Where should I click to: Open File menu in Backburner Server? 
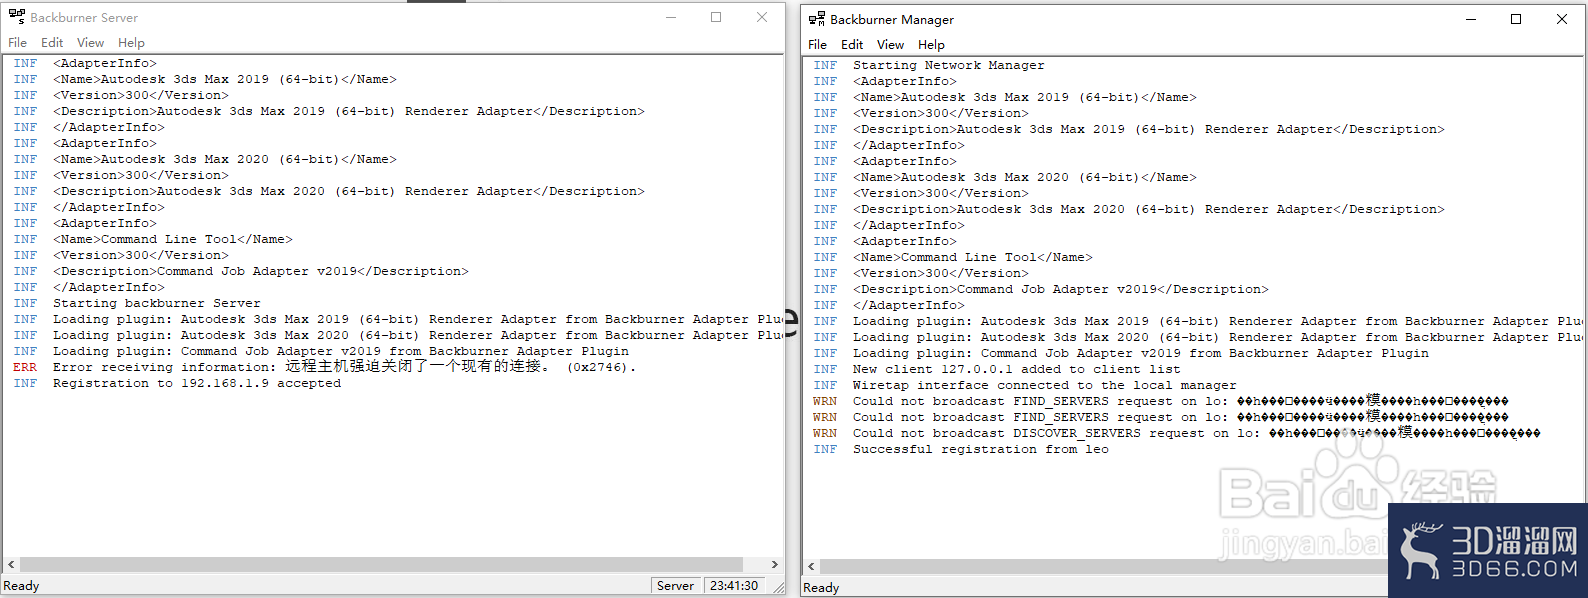tap(18, 43)
